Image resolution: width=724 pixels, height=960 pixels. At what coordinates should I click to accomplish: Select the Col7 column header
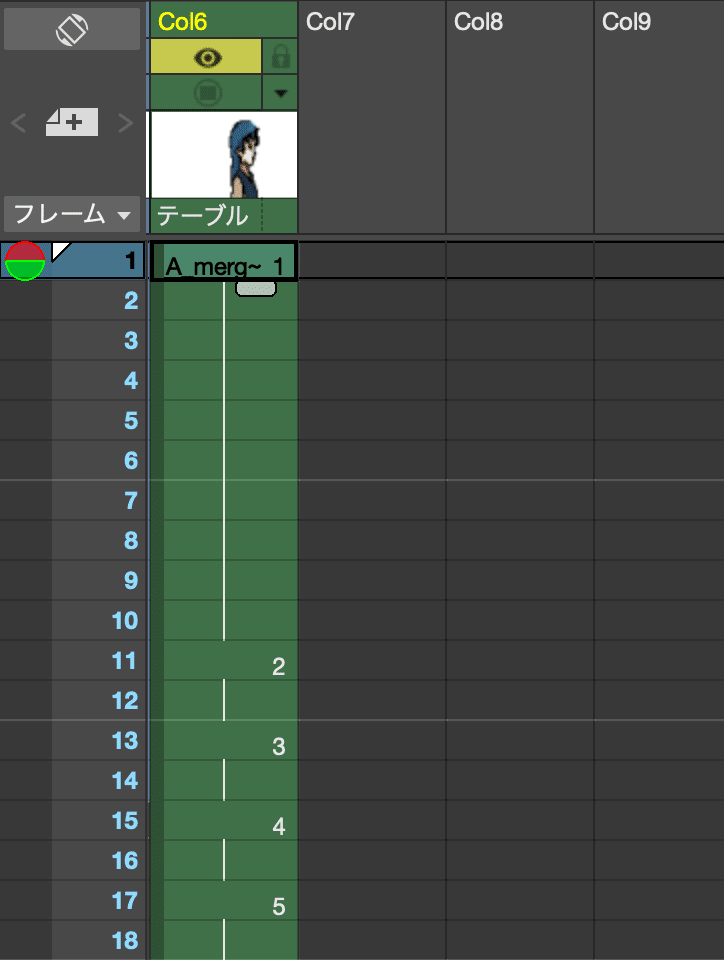coord(330,22)
